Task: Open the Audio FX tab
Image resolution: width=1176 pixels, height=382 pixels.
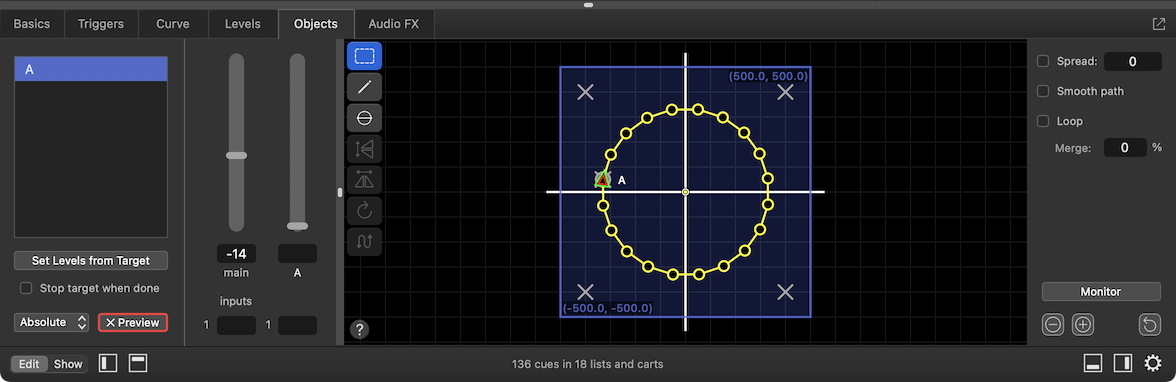Action: (394, 24)
